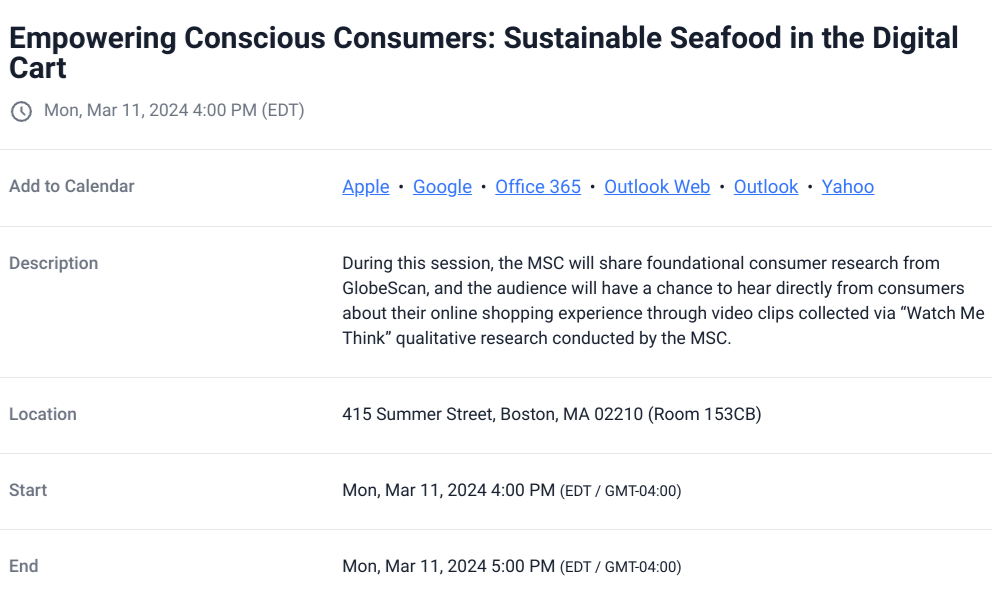Click the Add to Calendar label
992x595 pixels.
coord(72,186)
